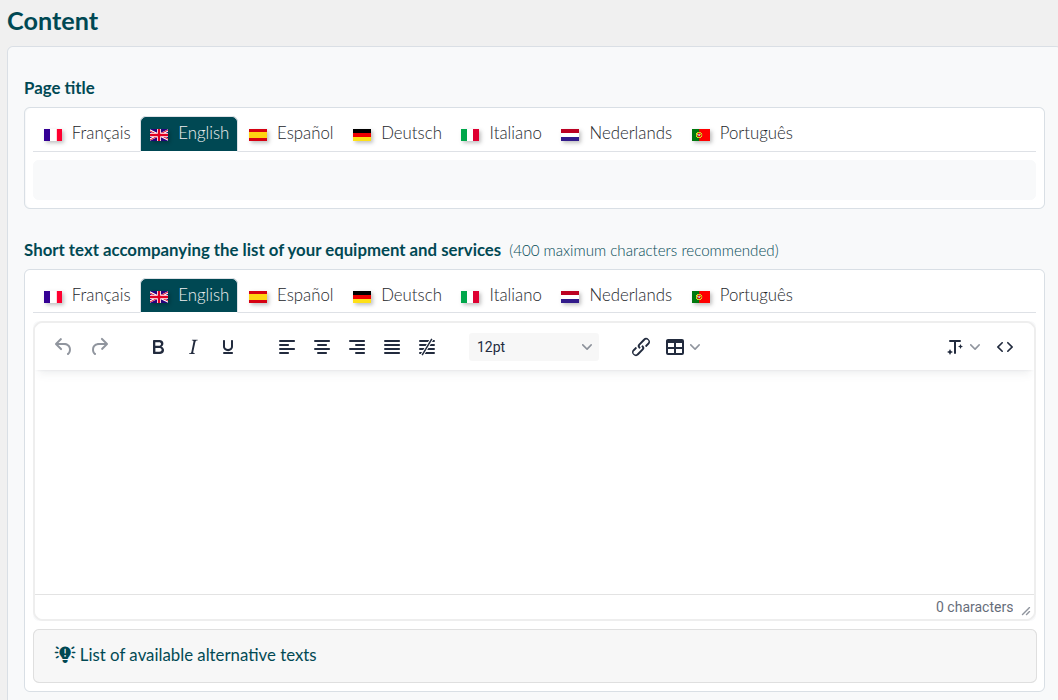Undo the last edit in the editor
This screenshot has height=700, width=1058.
click(63, 347)
